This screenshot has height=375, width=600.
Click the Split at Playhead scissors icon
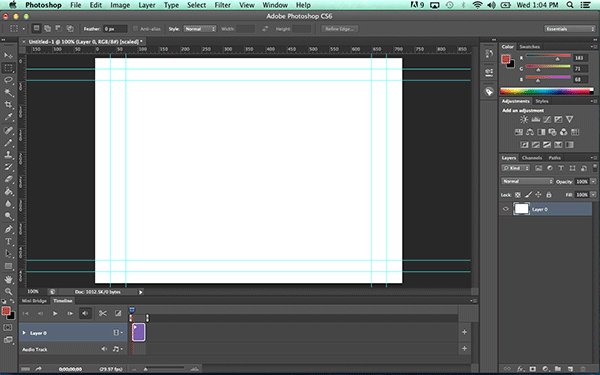103,313
